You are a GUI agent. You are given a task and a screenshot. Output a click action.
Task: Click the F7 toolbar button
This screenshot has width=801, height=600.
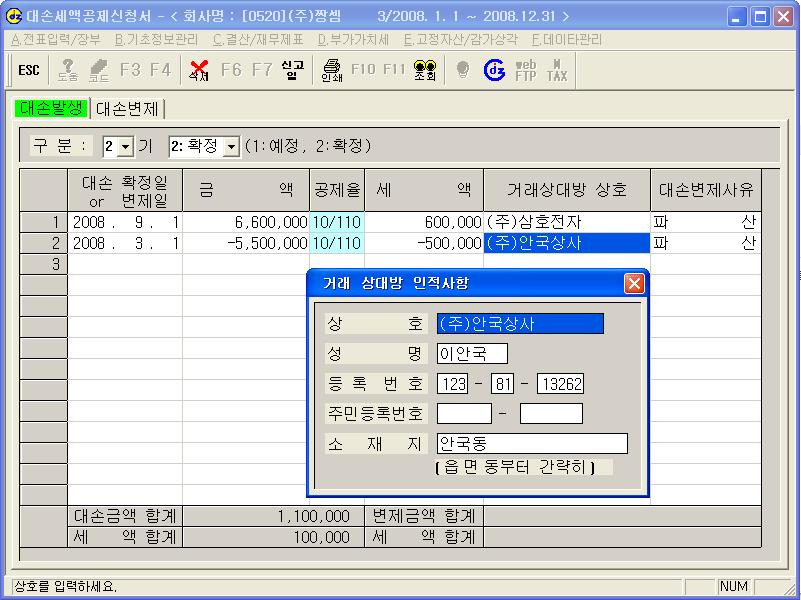tap(262, 69)
